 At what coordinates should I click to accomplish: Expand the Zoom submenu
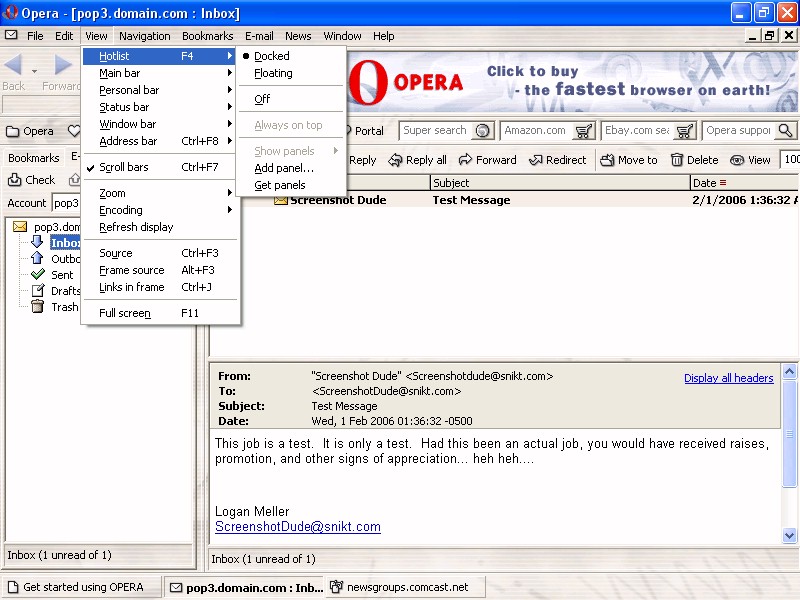point(160,193)
